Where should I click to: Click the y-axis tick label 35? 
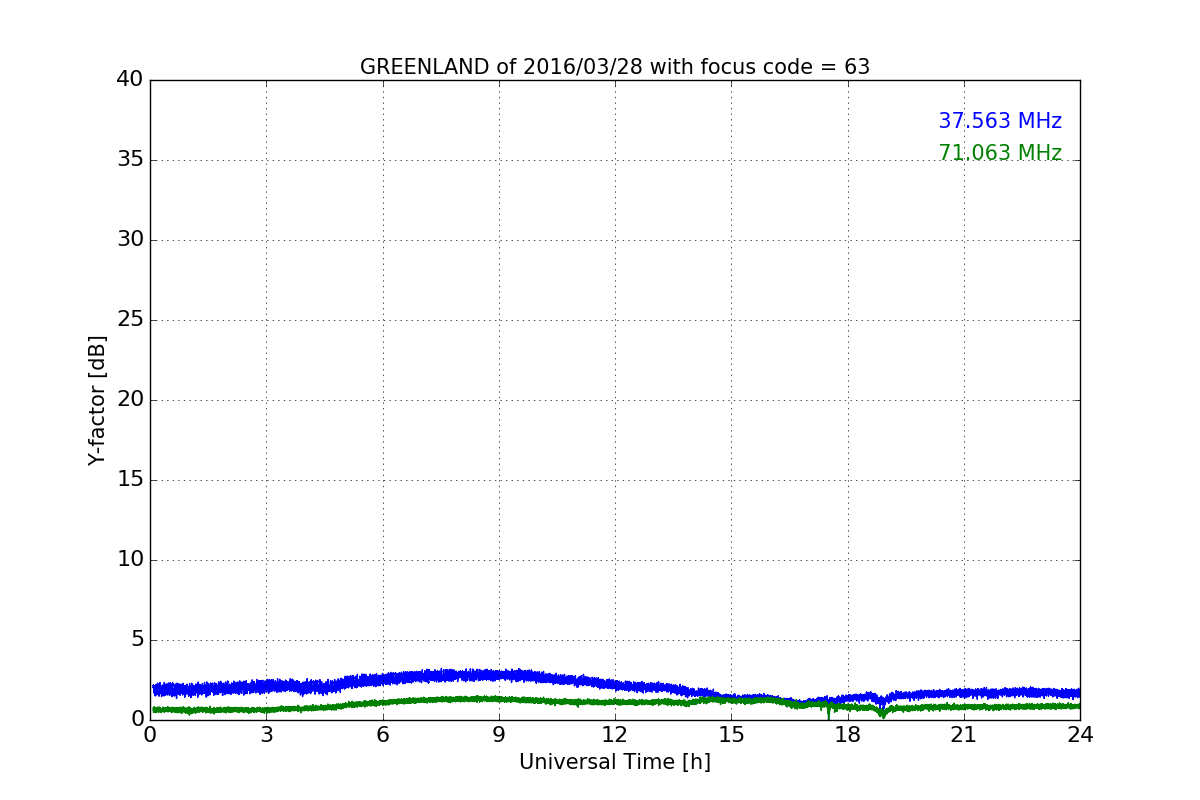[x=130, y=159]
